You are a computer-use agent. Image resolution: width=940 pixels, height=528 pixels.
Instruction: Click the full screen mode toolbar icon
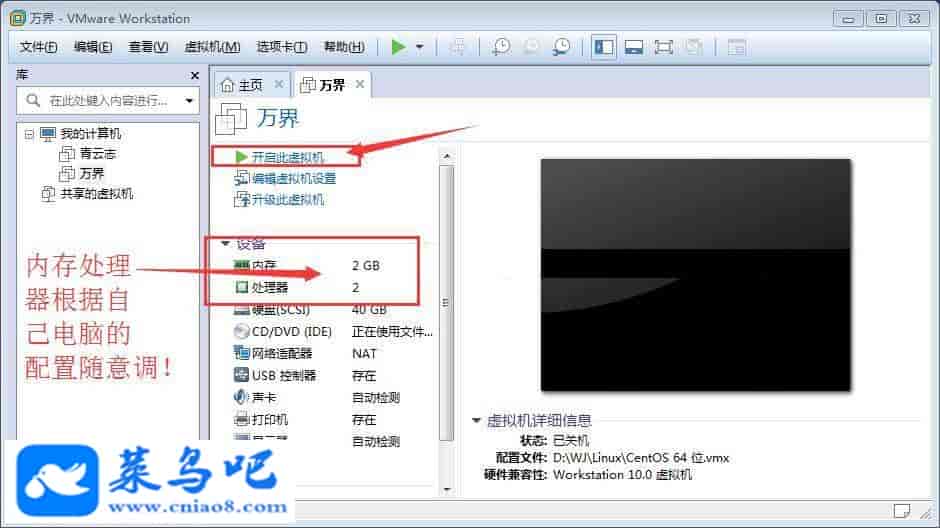(x=663, y=47)
